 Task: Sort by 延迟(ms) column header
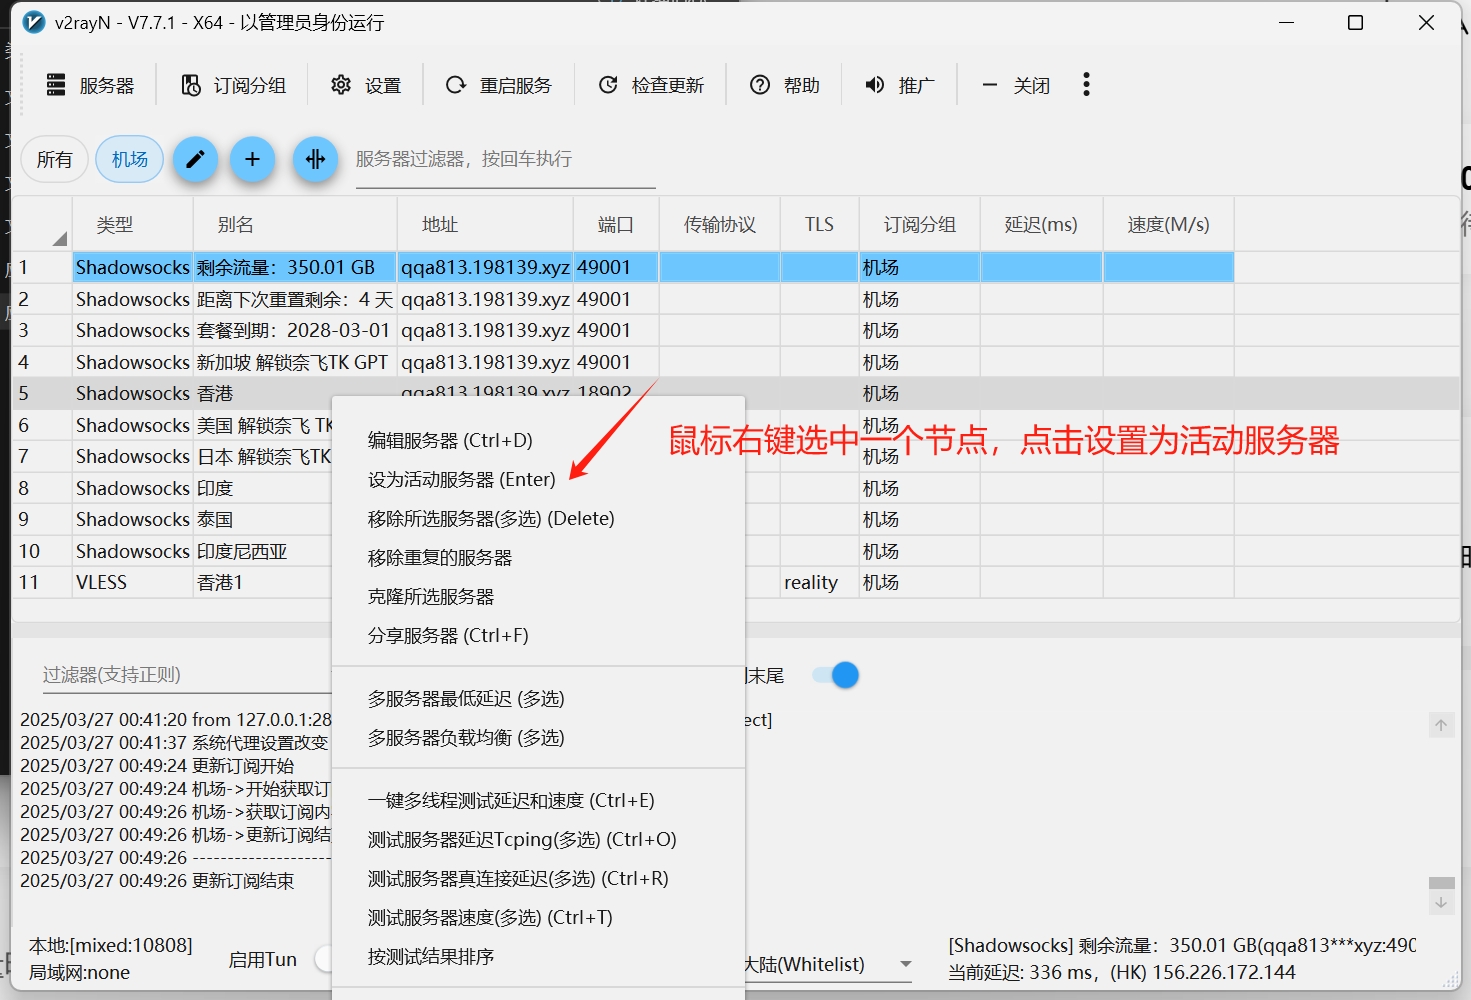click(x=1041, y=225)
